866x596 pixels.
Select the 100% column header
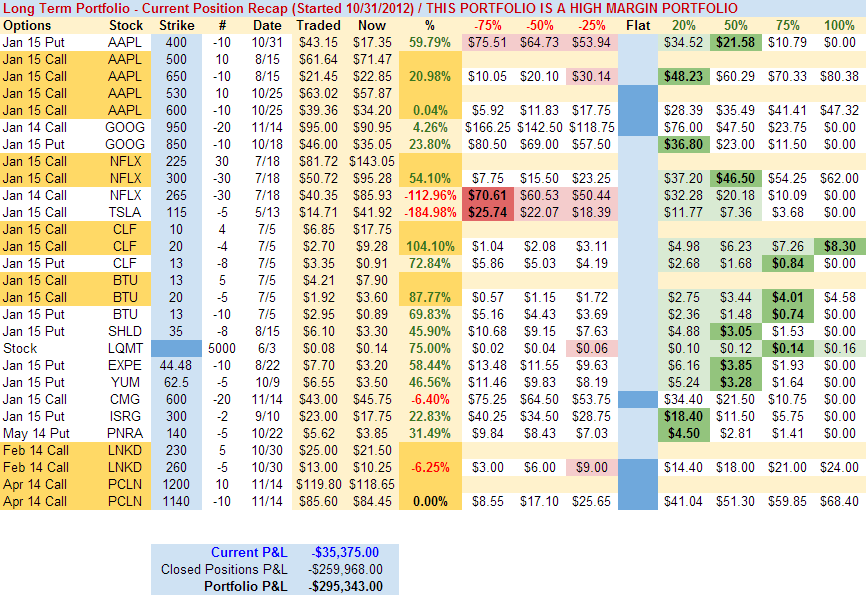(838, 25)
